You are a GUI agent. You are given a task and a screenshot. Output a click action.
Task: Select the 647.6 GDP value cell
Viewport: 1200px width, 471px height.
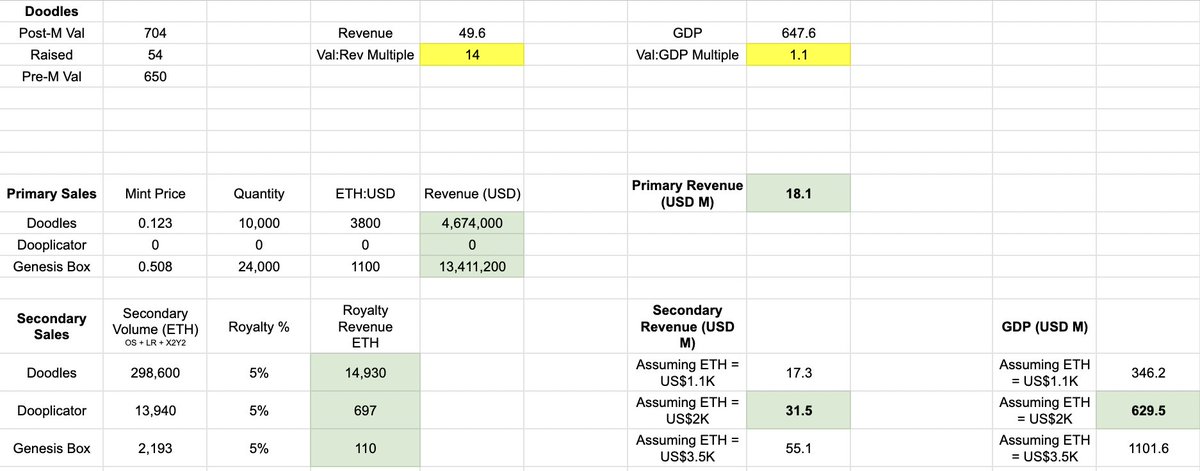point(798,33)
